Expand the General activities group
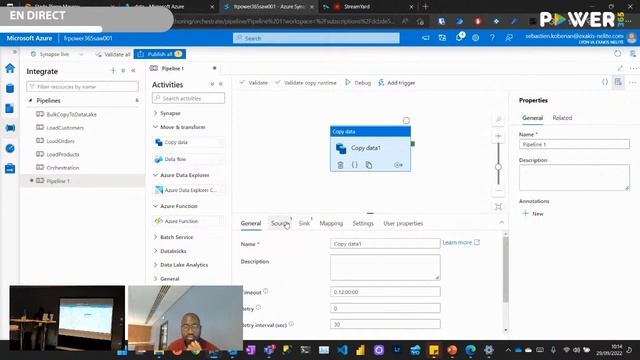This screenshot has height=360, width=640. pyautogui.click(x=155, y=279)
